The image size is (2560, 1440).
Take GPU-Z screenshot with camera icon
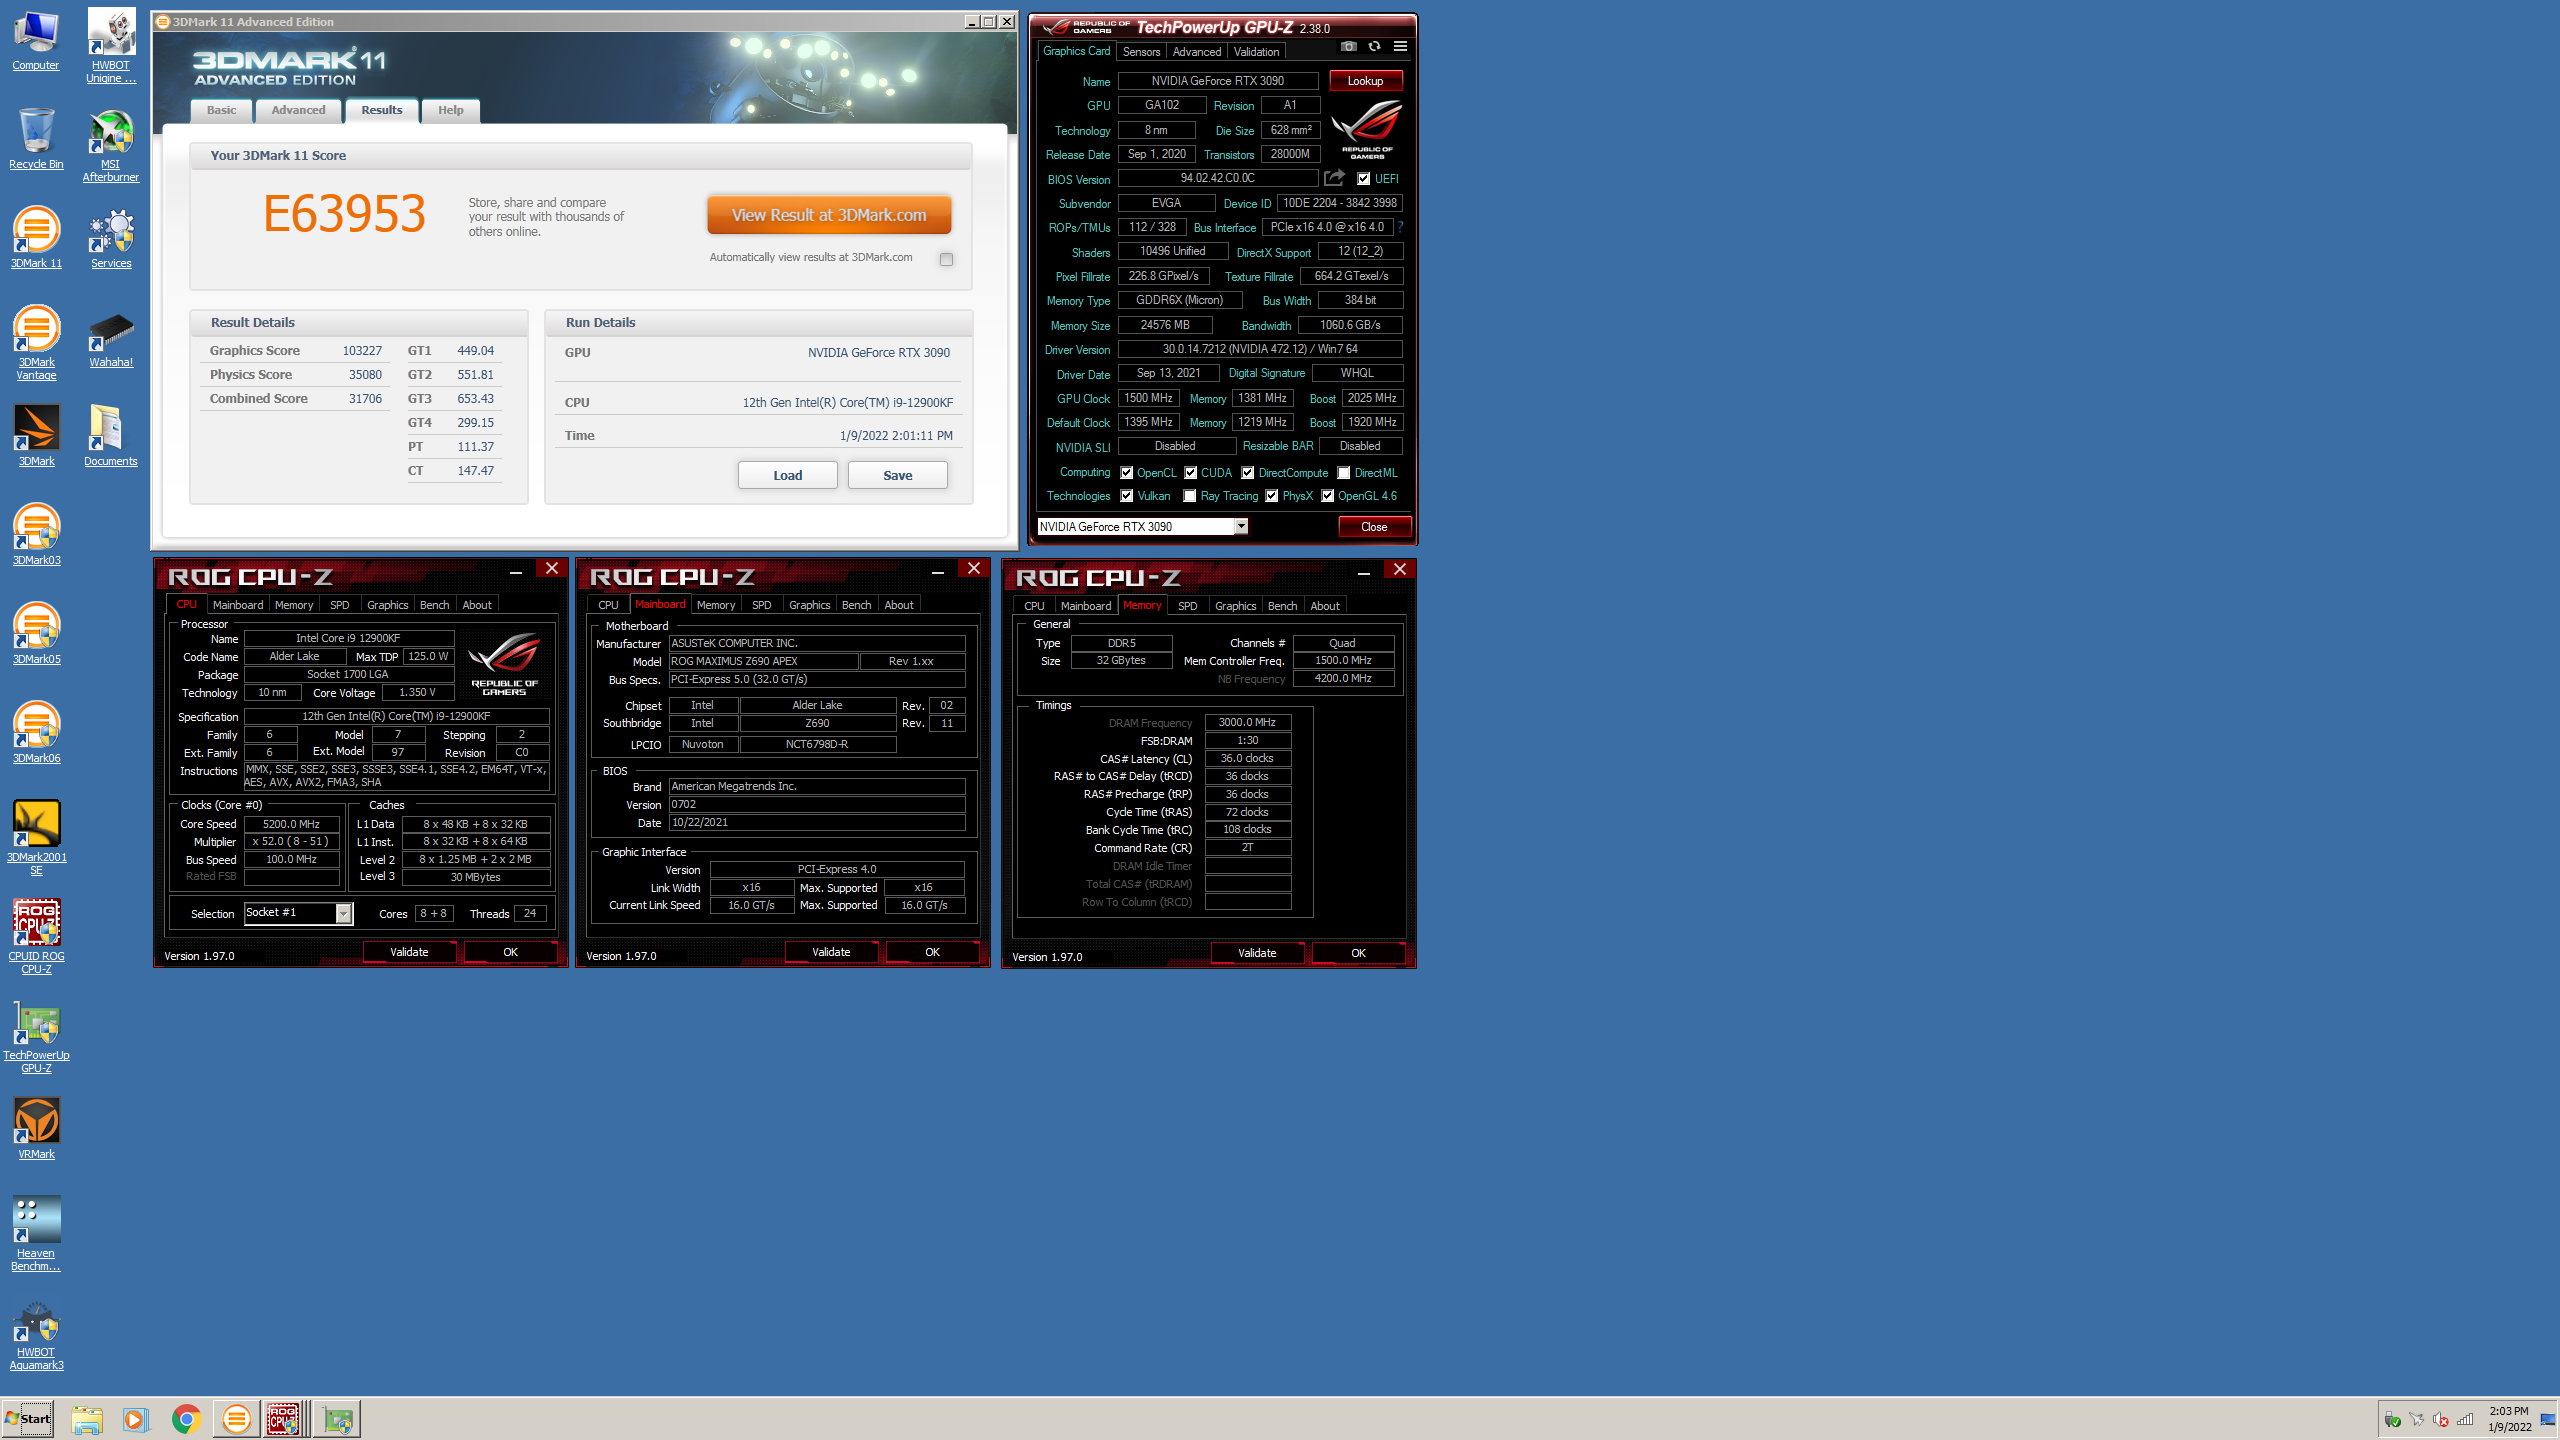coord(1348,47)
